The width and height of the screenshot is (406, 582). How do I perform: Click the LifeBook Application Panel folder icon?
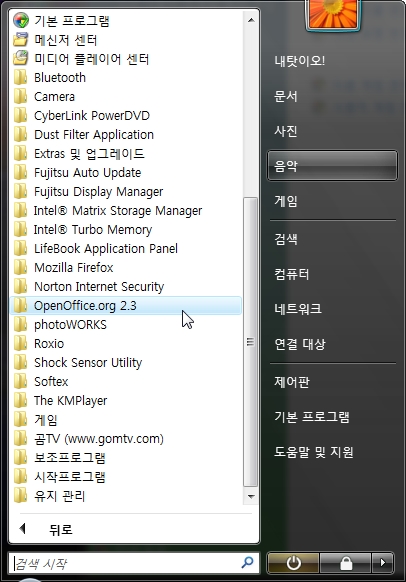point(21,248)
